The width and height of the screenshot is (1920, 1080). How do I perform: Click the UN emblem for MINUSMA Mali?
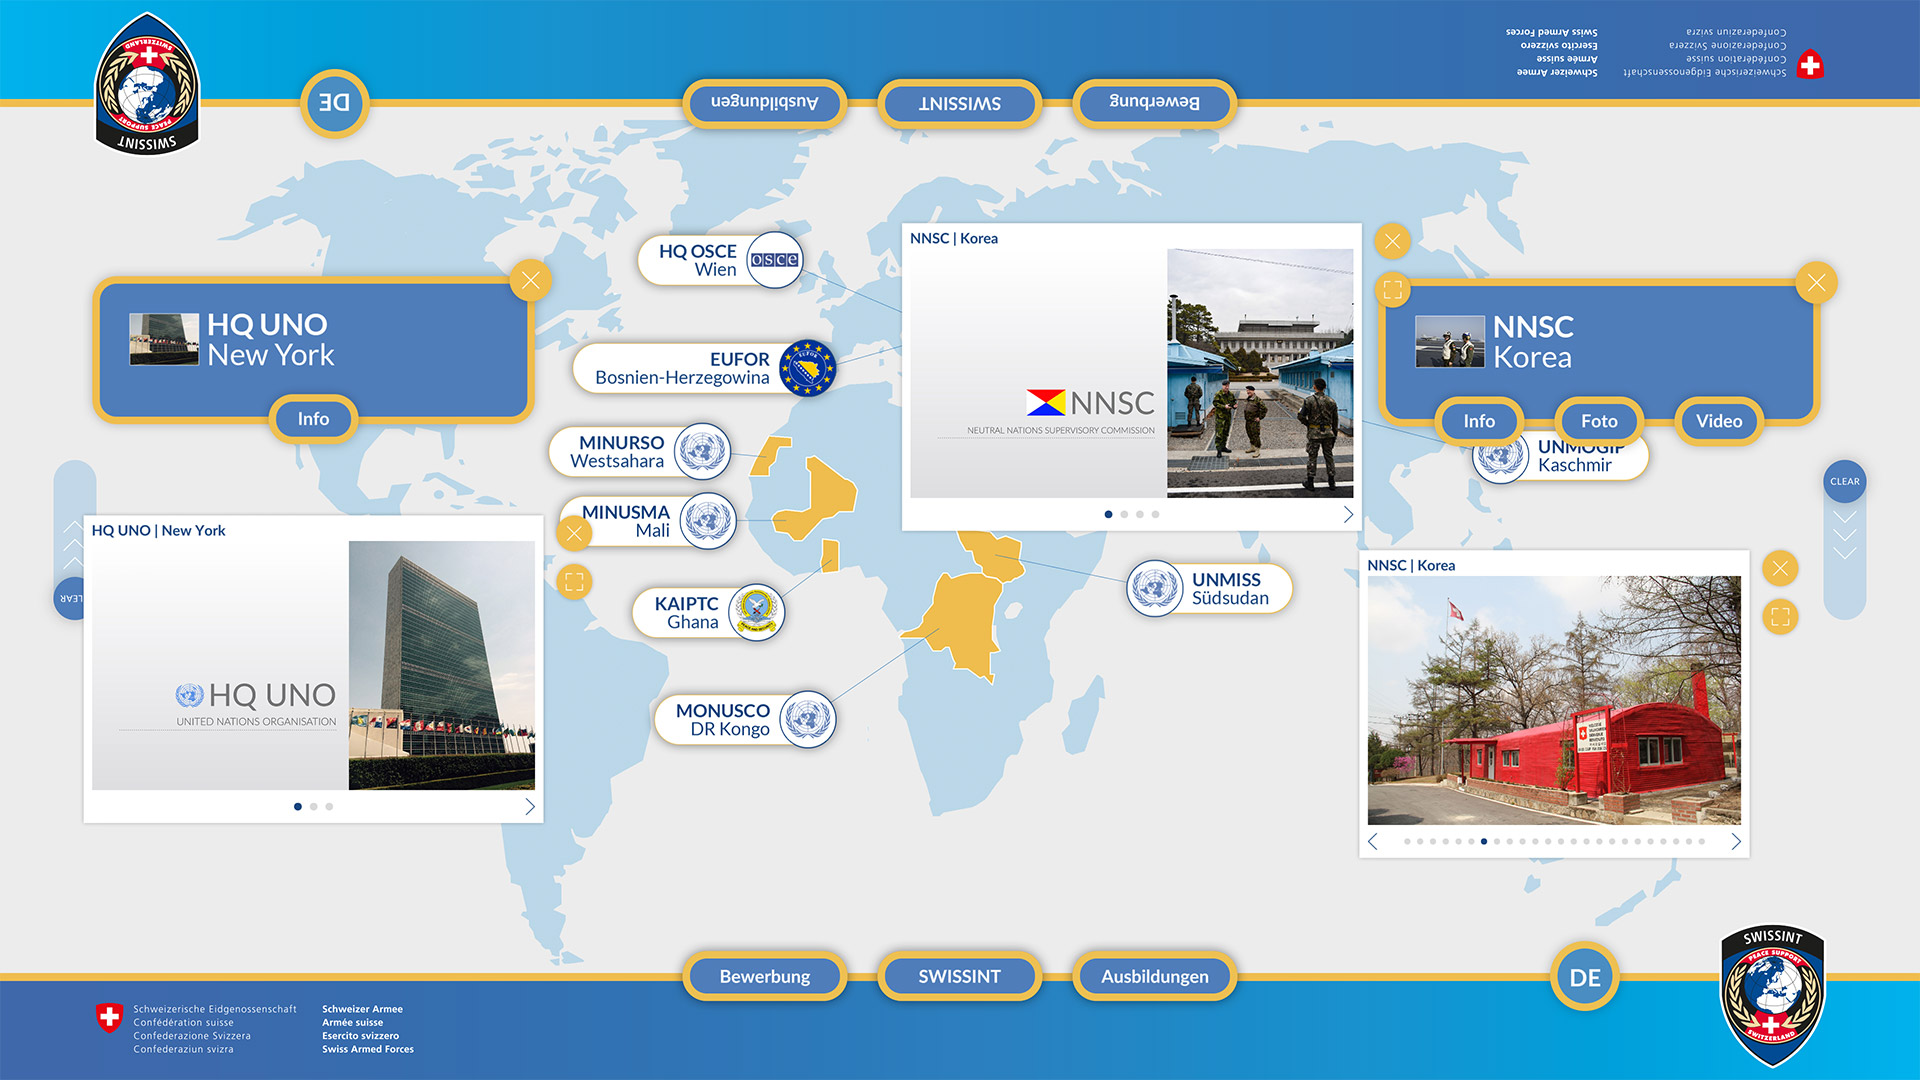[708, 521]
